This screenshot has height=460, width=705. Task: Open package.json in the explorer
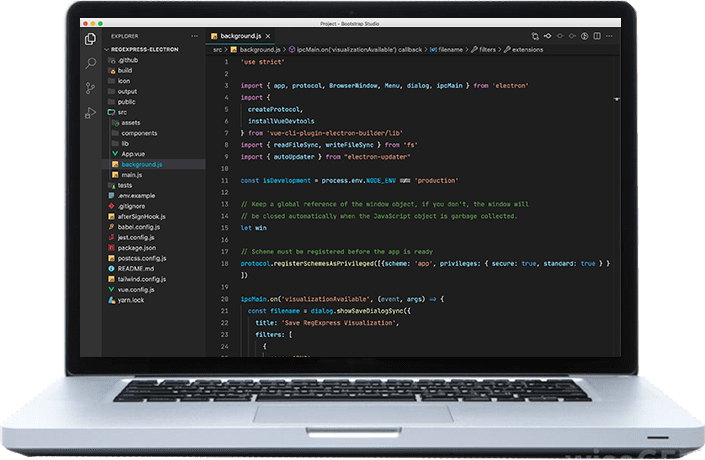click(x=138, y=246)
